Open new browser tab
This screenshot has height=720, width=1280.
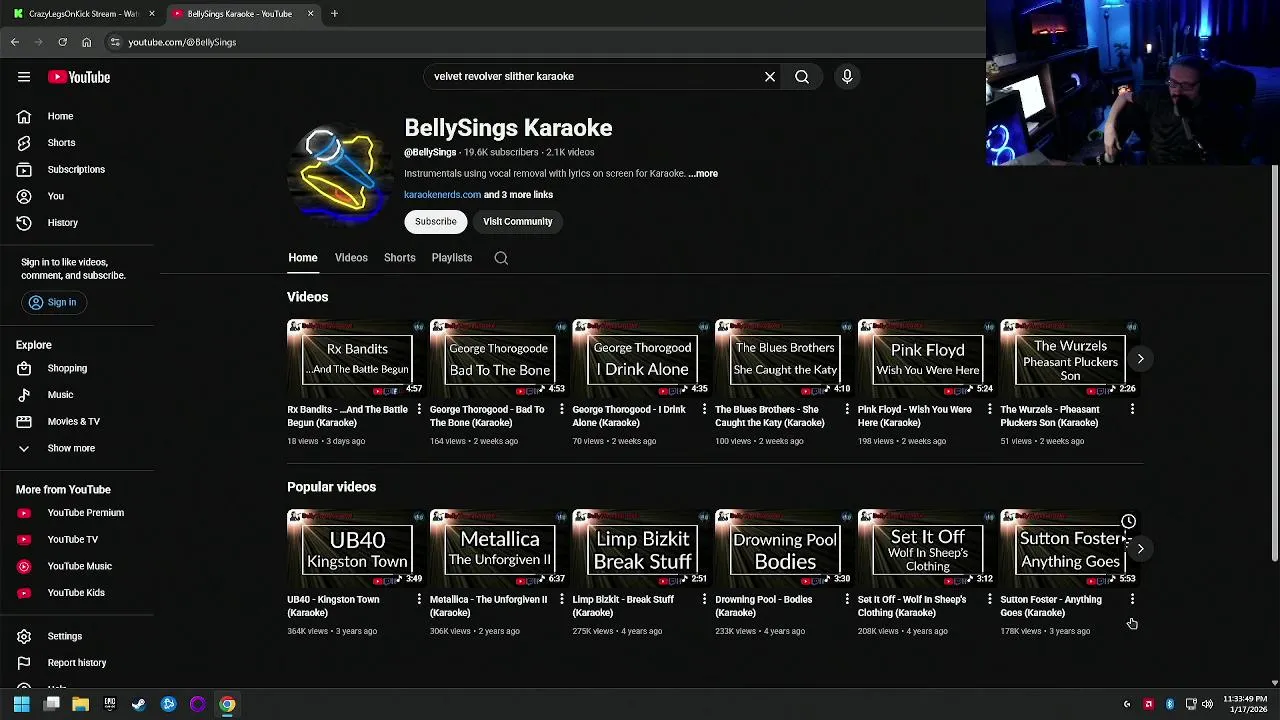334,14
